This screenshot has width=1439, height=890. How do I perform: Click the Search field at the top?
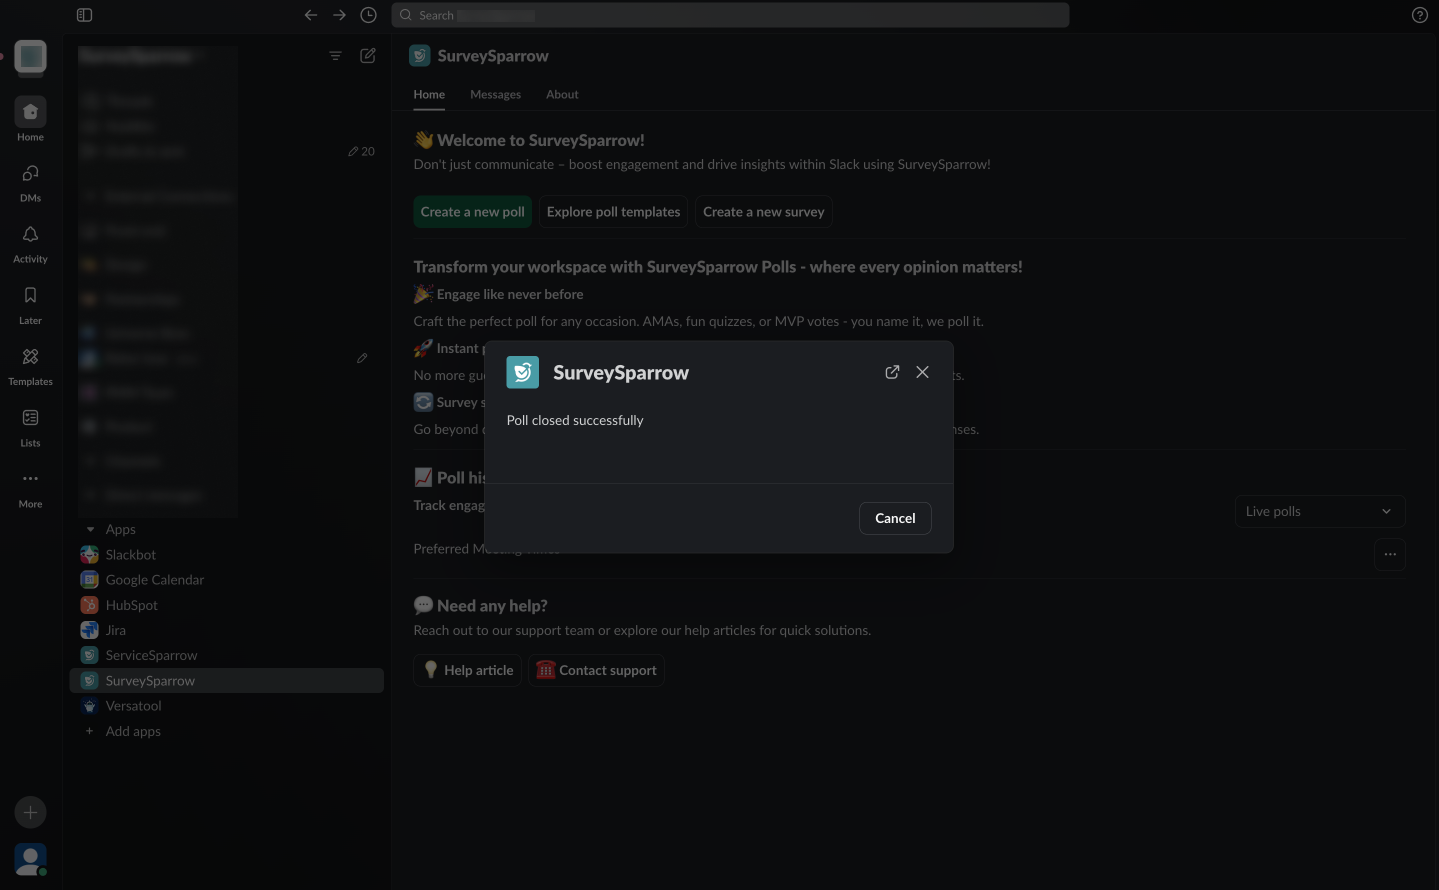pyautogui.click(x=730, y=15)
